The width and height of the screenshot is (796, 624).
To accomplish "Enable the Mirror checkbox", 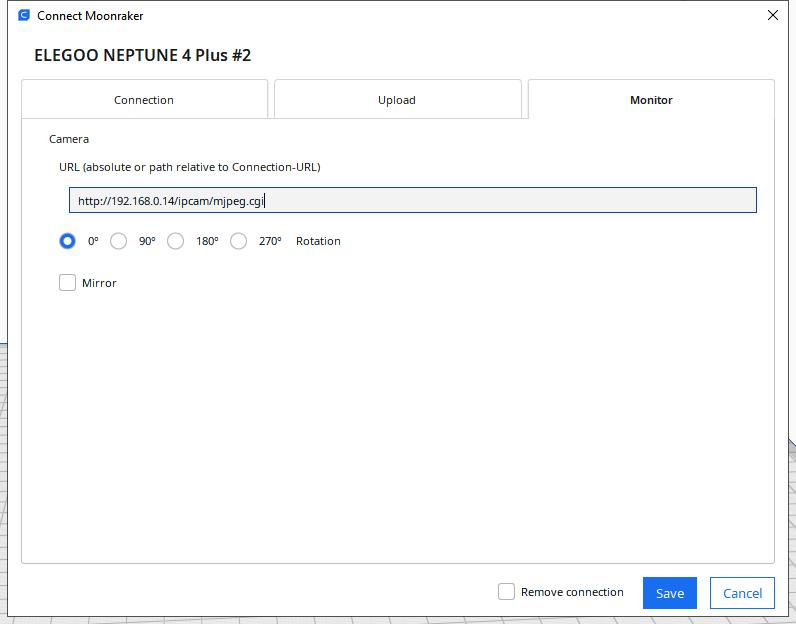I will click(x=68, y=282).
